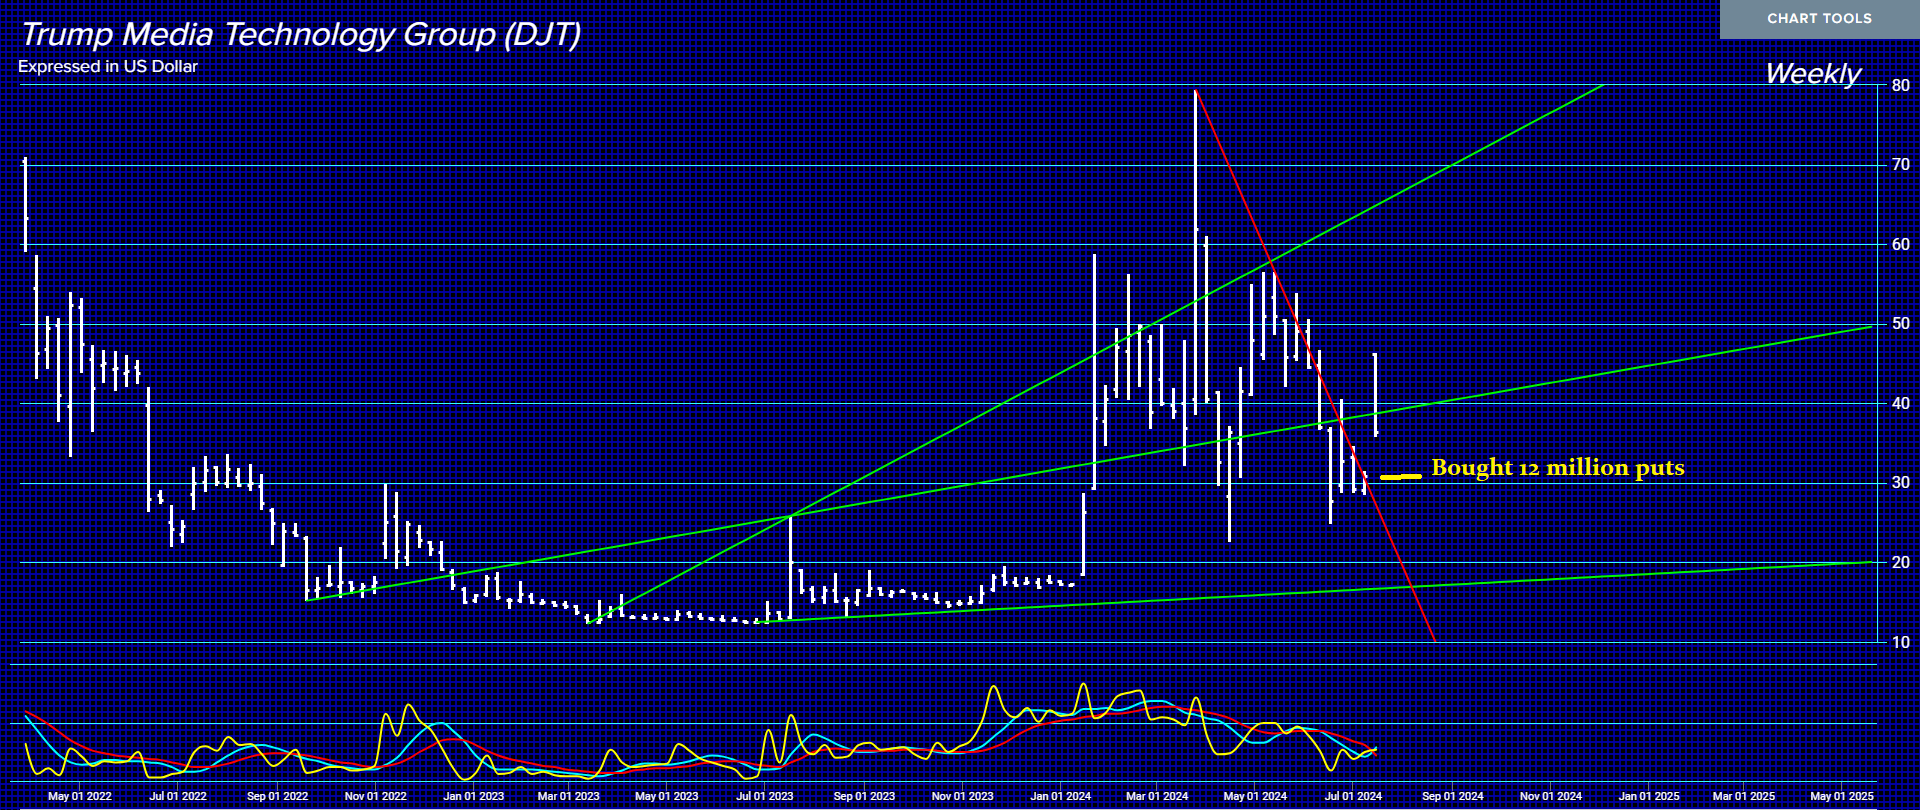Click the 'Bought 12 million puts' annotation
Screen dimensions: 1920x810
[1558, 468]
